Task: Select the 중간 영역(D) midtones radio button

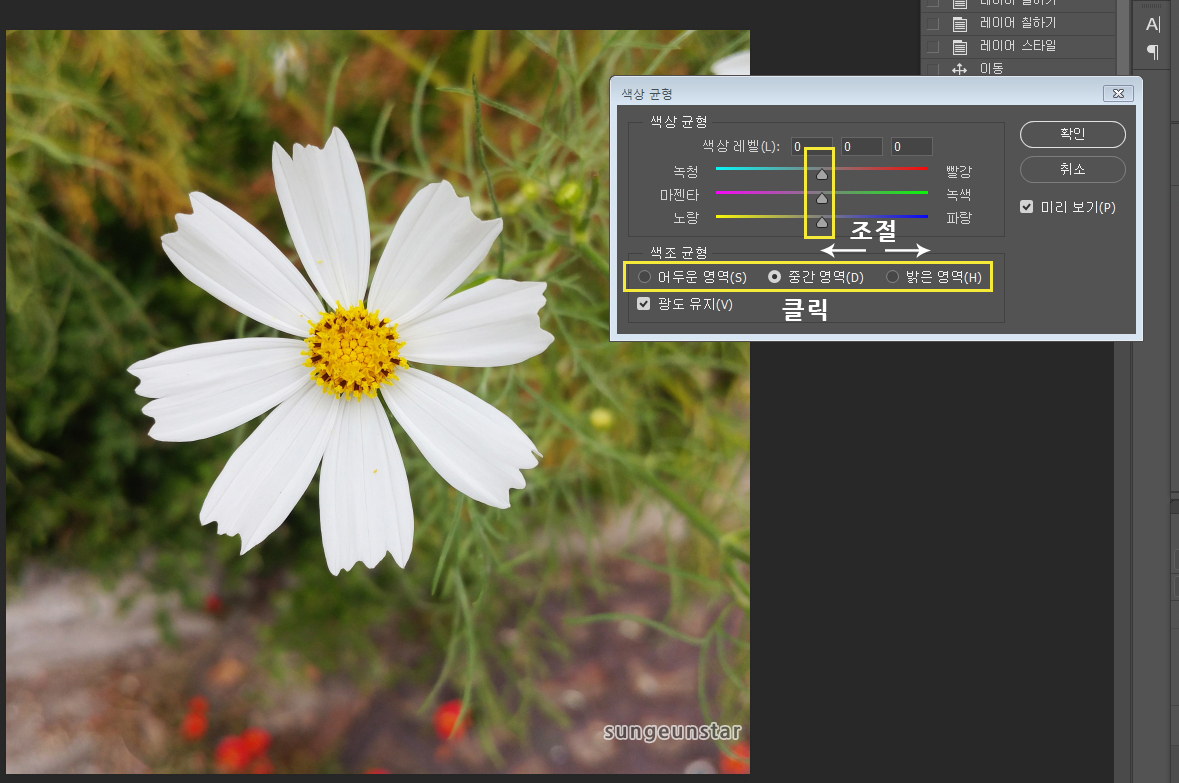Action: click(774, 277)
